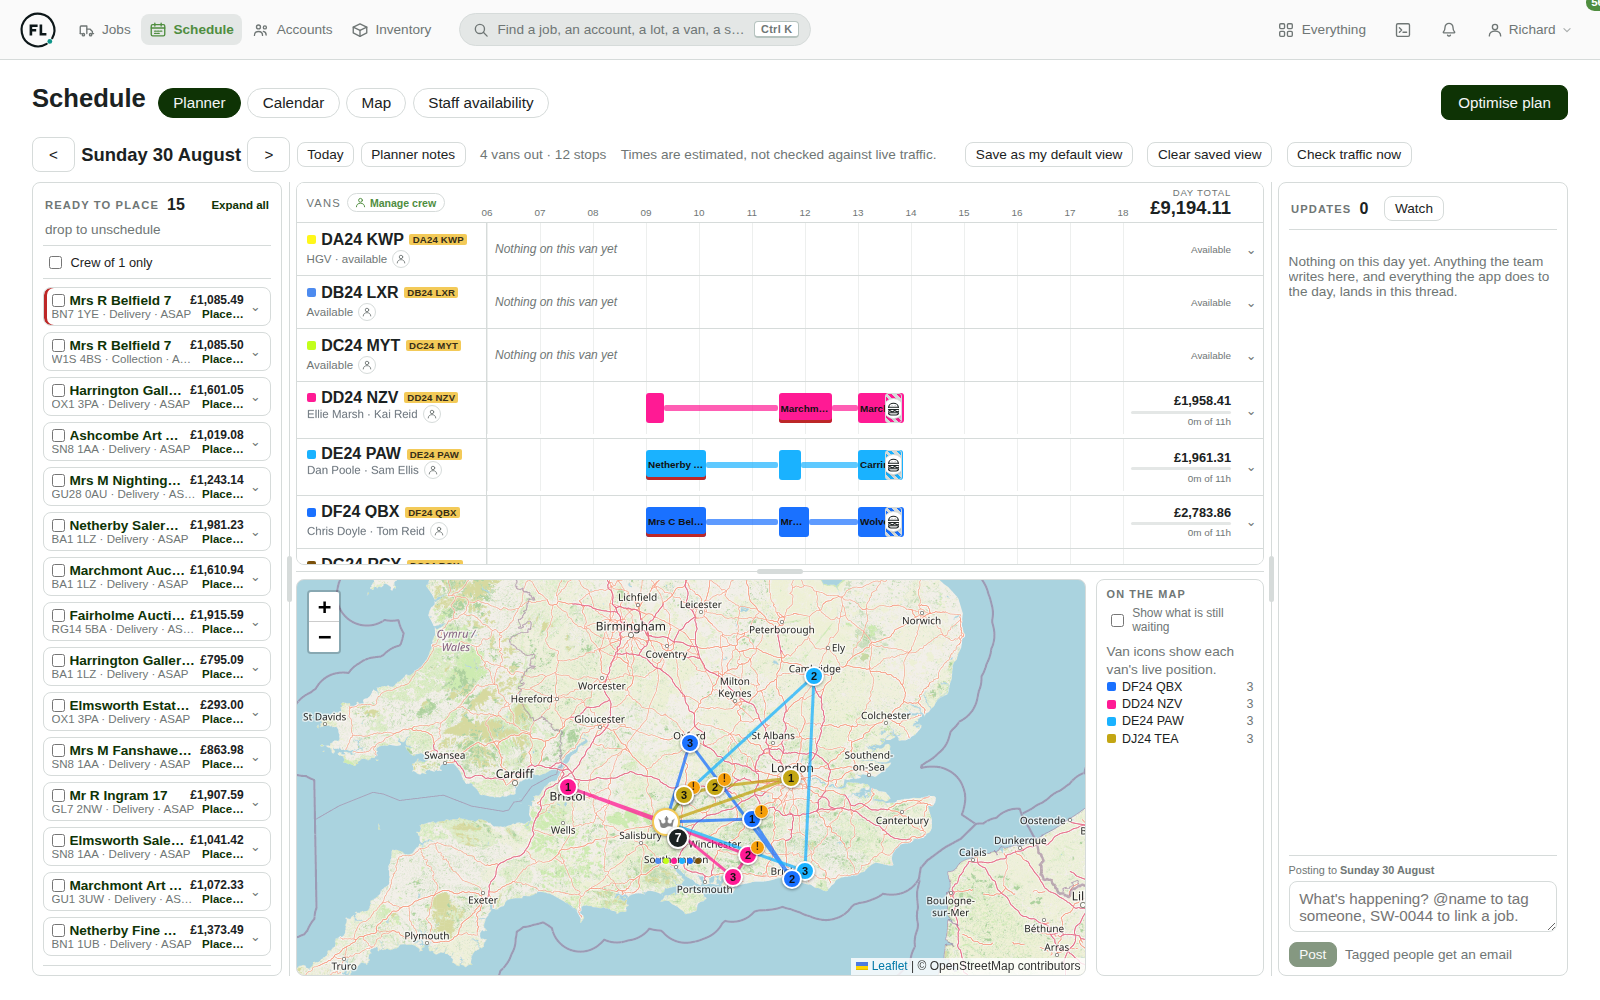The height and width of the screenshot is (1000, 1600).
Task: Select the Netherby Fine job checkbox
Action: (x=59, y=930)
